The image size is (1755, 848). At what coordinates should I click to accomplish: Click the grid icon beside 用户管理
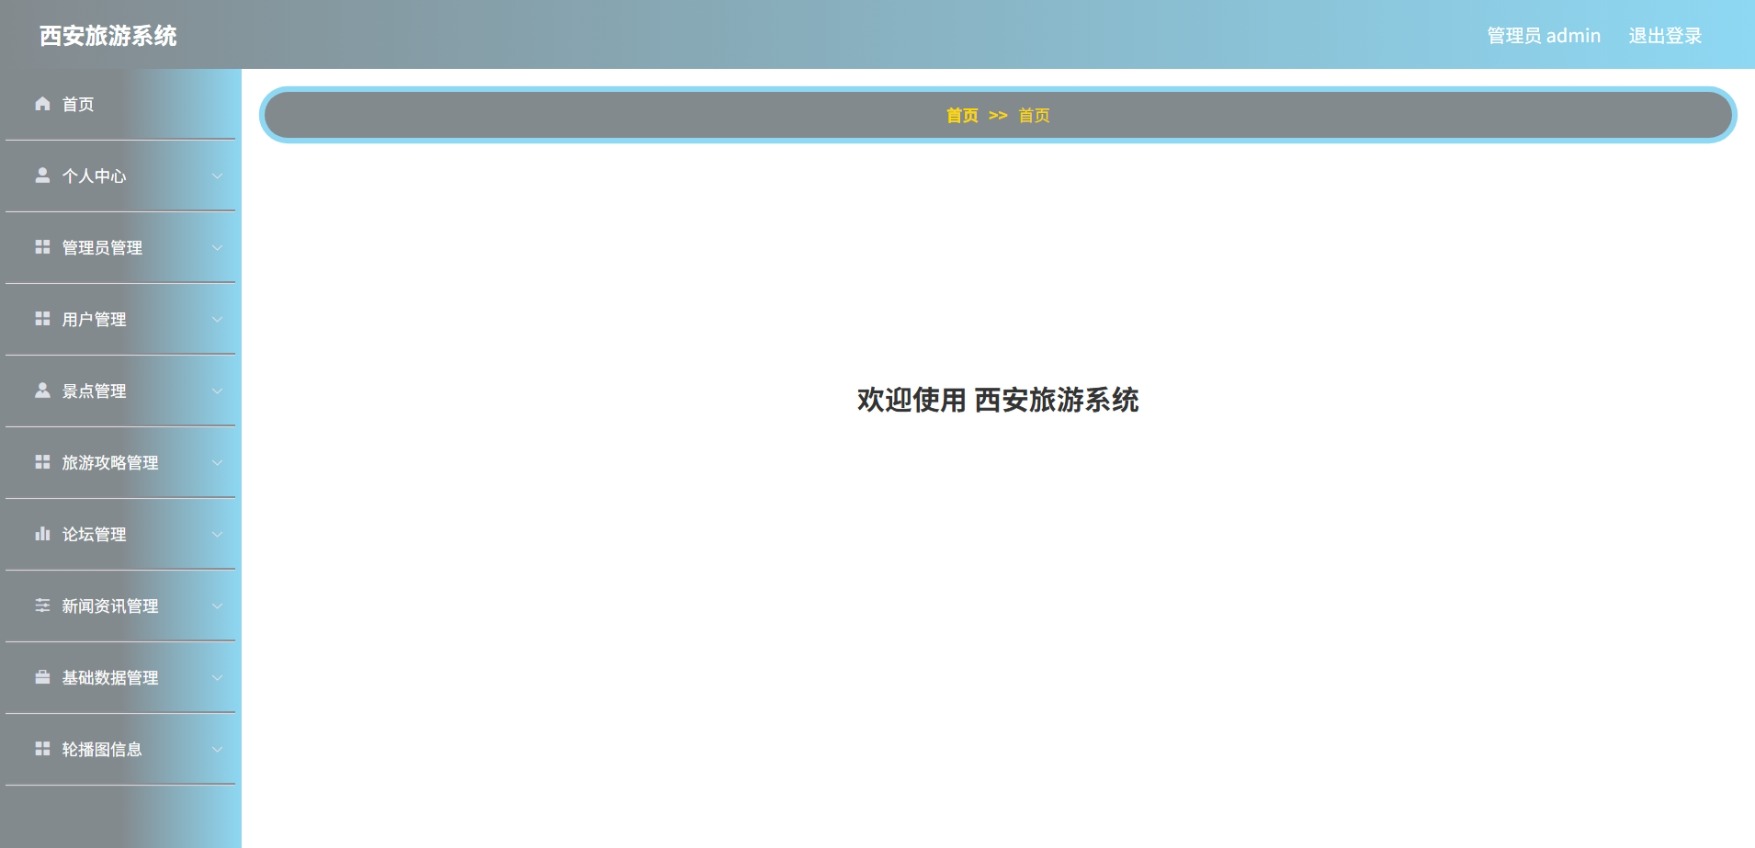42,319
